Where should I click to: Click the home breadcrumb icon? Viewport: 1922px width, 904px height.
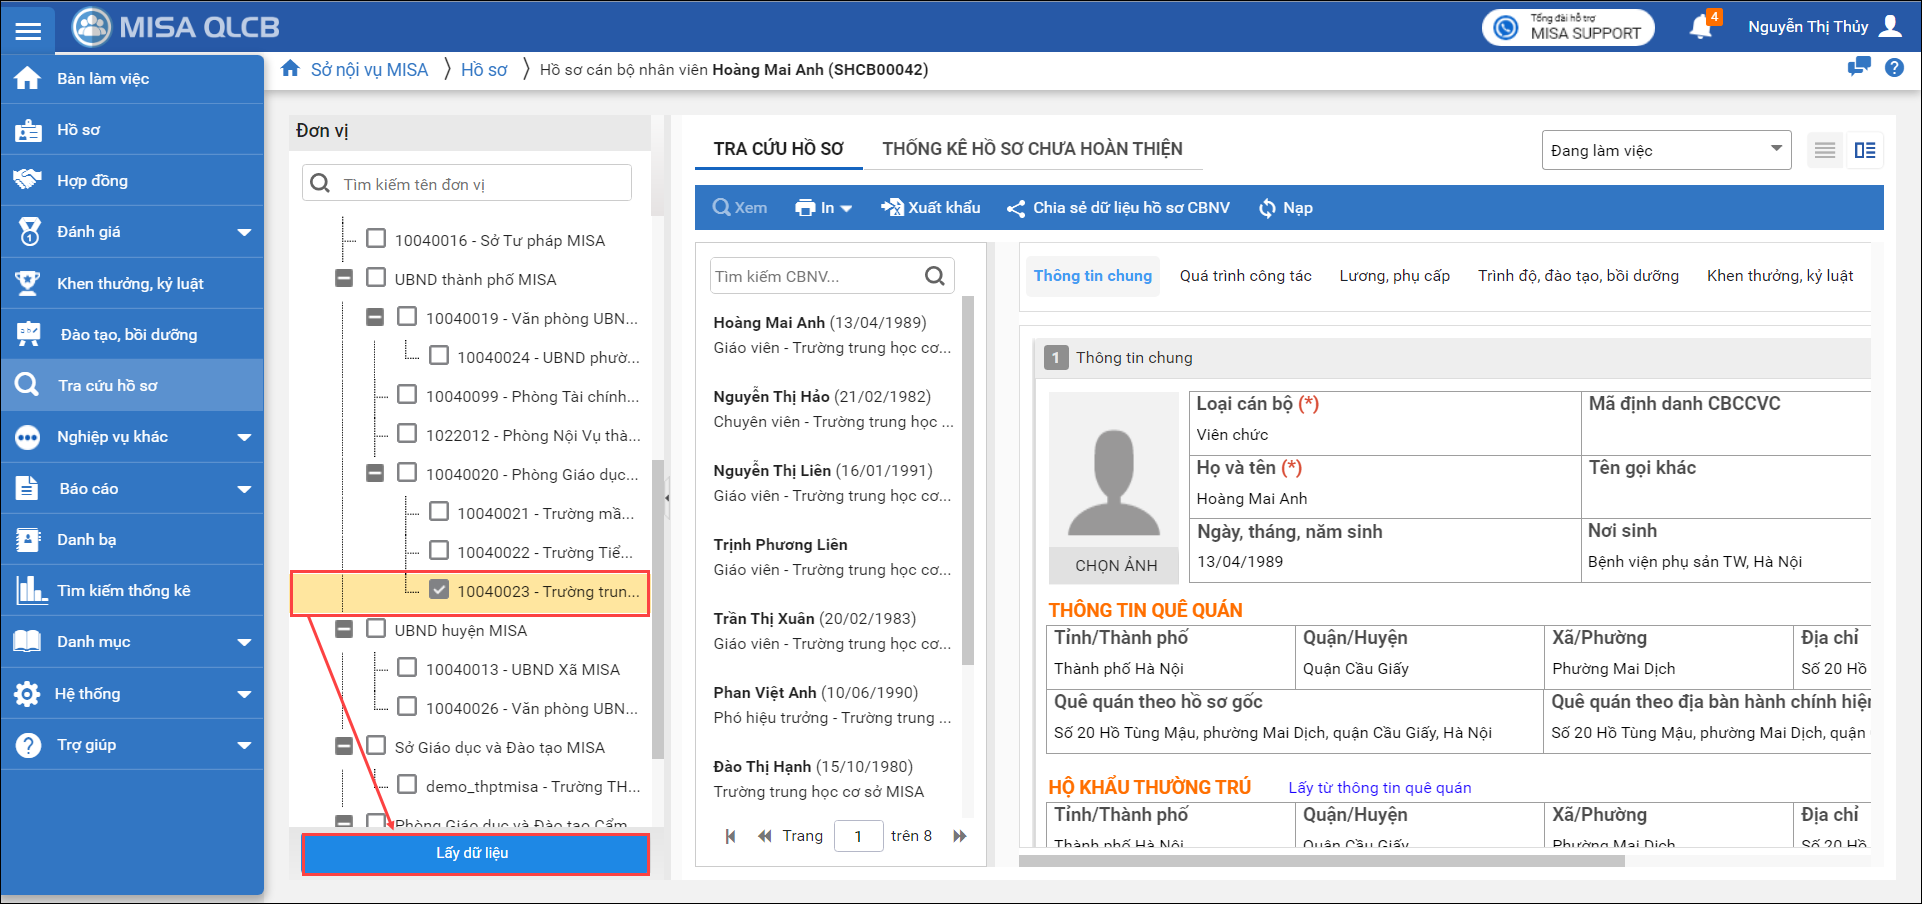[x=290, y=69]
